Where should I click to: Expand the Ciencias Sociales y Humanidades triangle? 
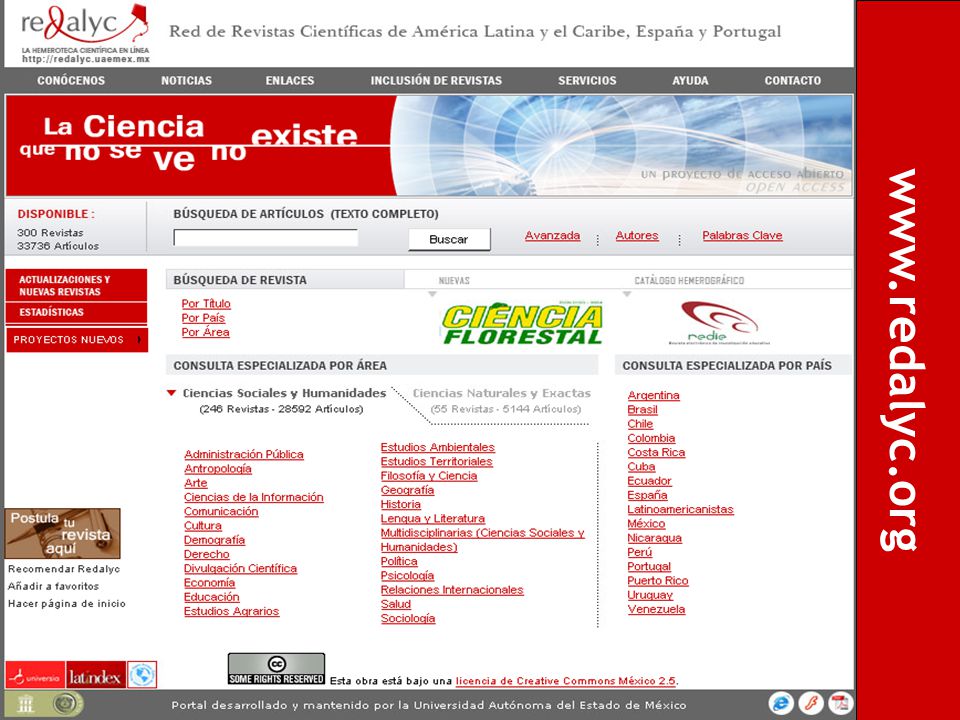pyautogui.click(x=171, y=393)
